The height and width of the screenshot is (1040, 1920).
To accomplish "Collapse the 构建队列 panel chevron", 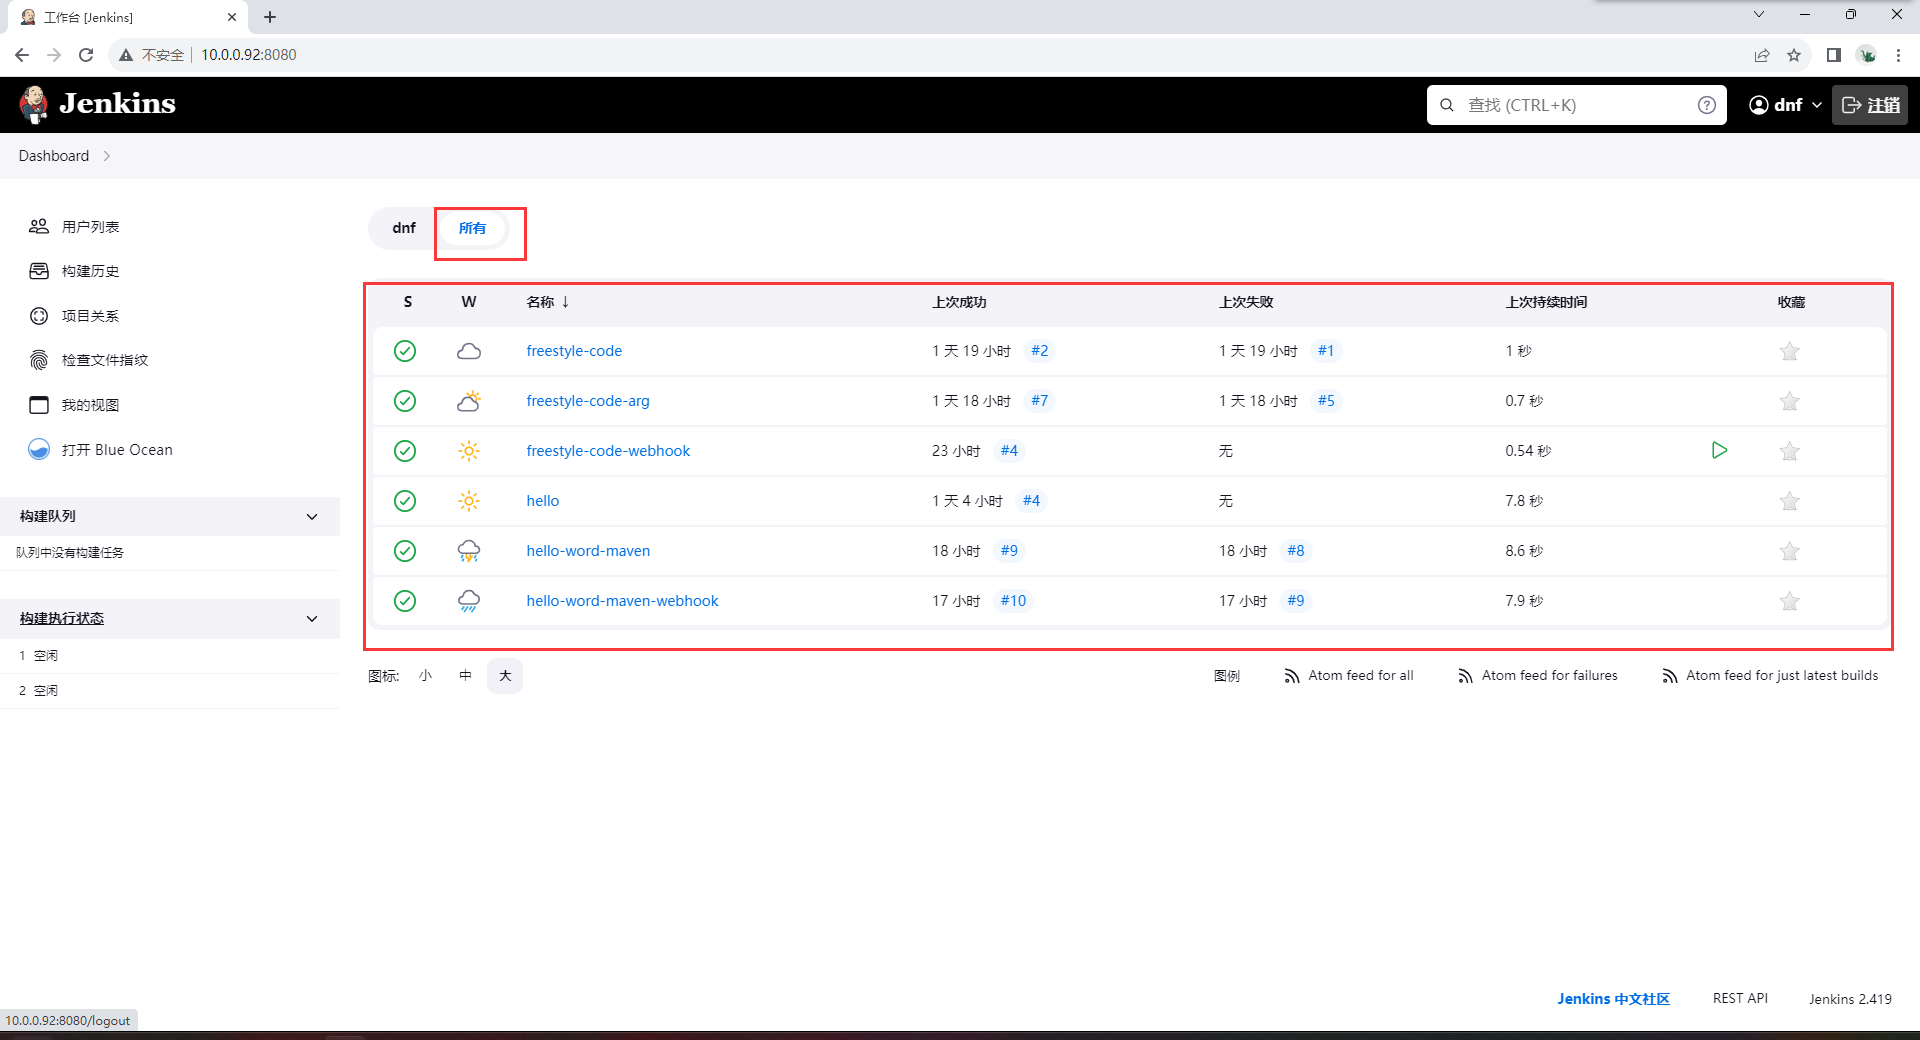I will coord(312,517).
